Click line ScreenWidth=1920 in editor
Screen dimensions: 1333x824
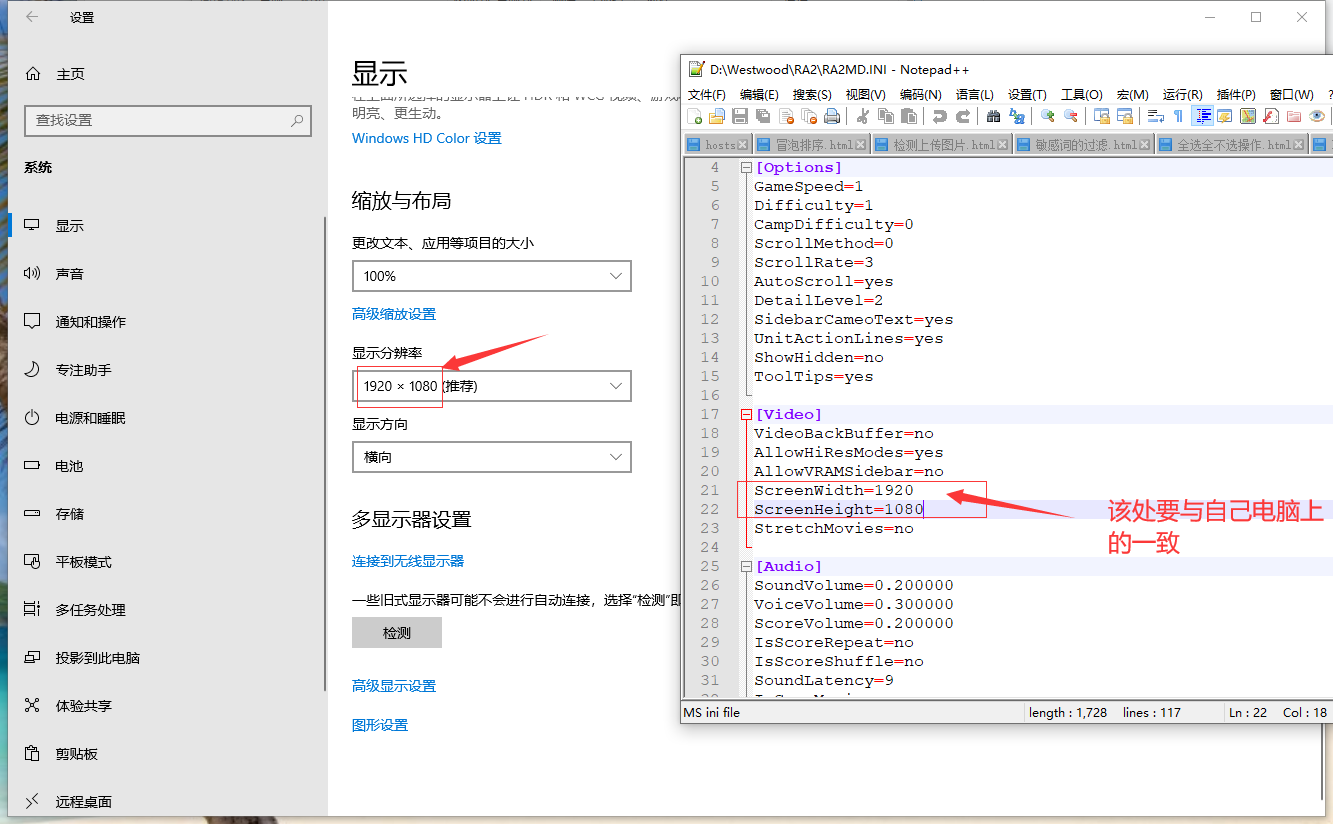coord(834,491)
